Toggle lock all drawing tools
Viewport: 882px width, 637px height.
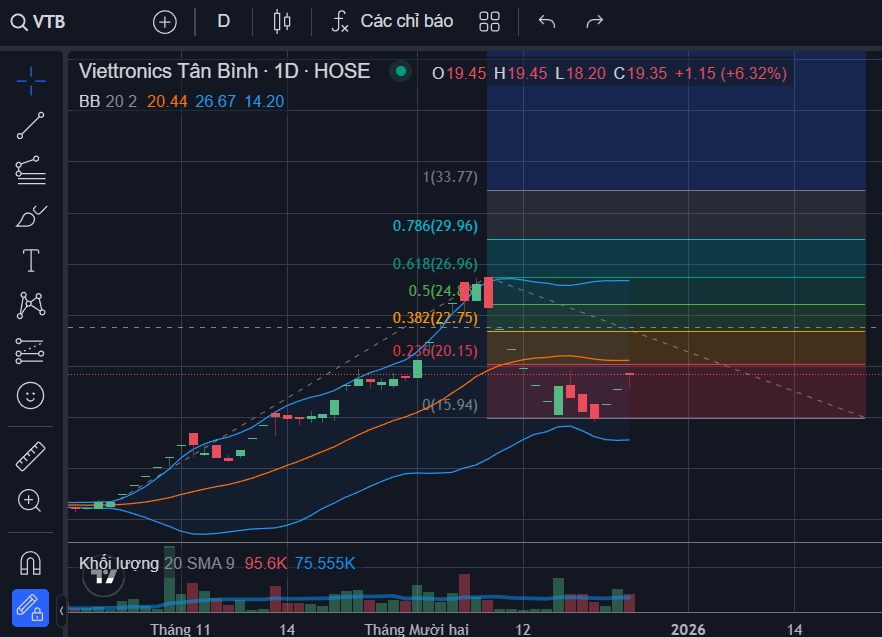[30, 608]
